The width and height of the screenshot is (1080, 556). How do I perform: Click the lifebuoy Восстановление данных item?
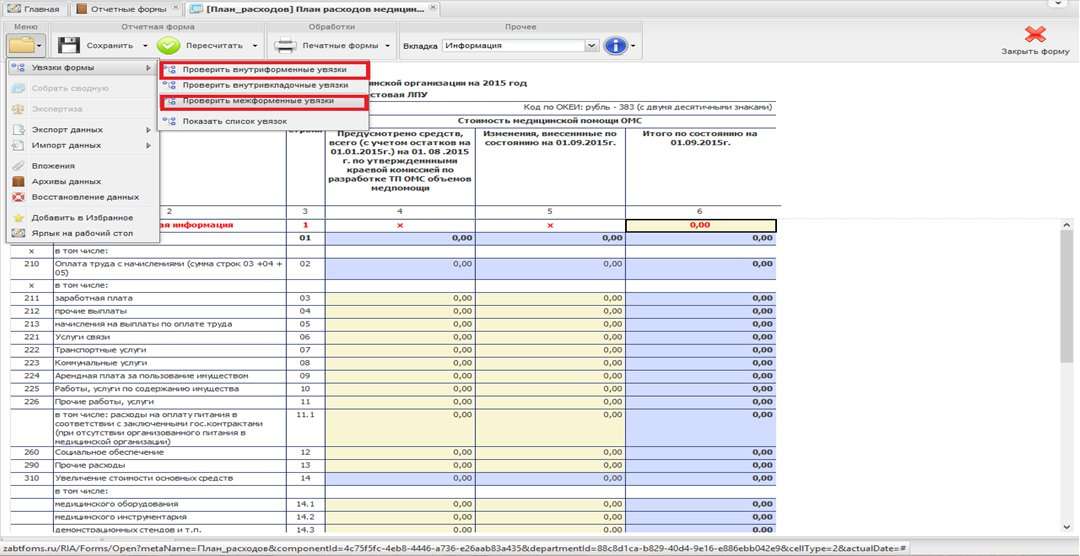point(83,197)
